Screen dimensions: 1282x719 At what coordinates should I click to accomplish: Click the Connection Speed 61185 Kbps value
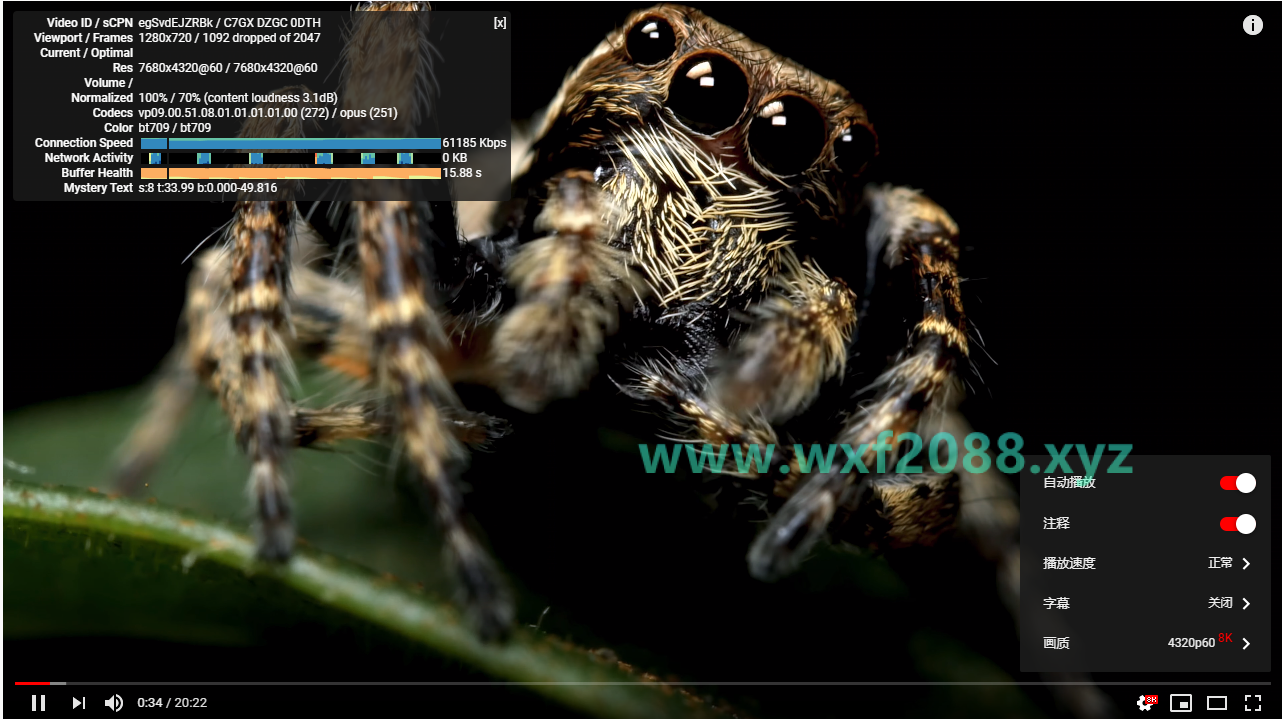[474, 143]
